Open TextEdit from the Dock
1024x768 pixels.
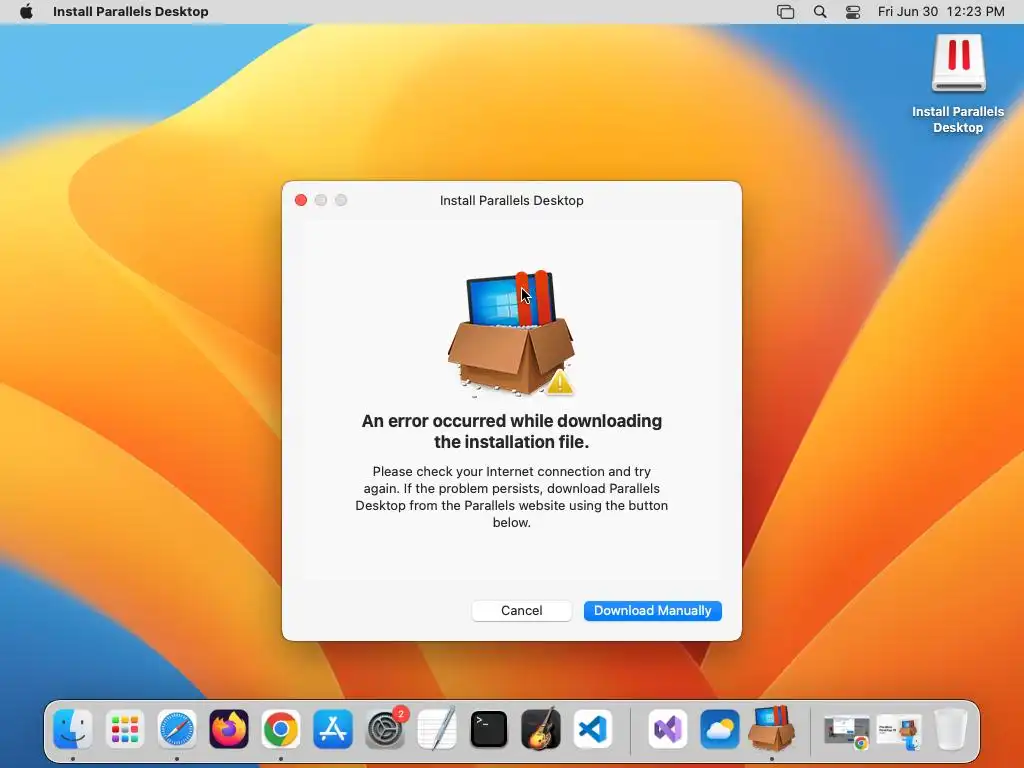437,729
